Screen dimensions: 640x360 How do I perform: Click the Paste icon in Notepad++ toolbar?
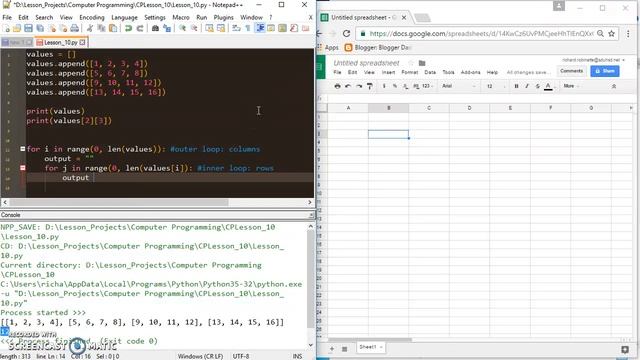click(113, 28)
